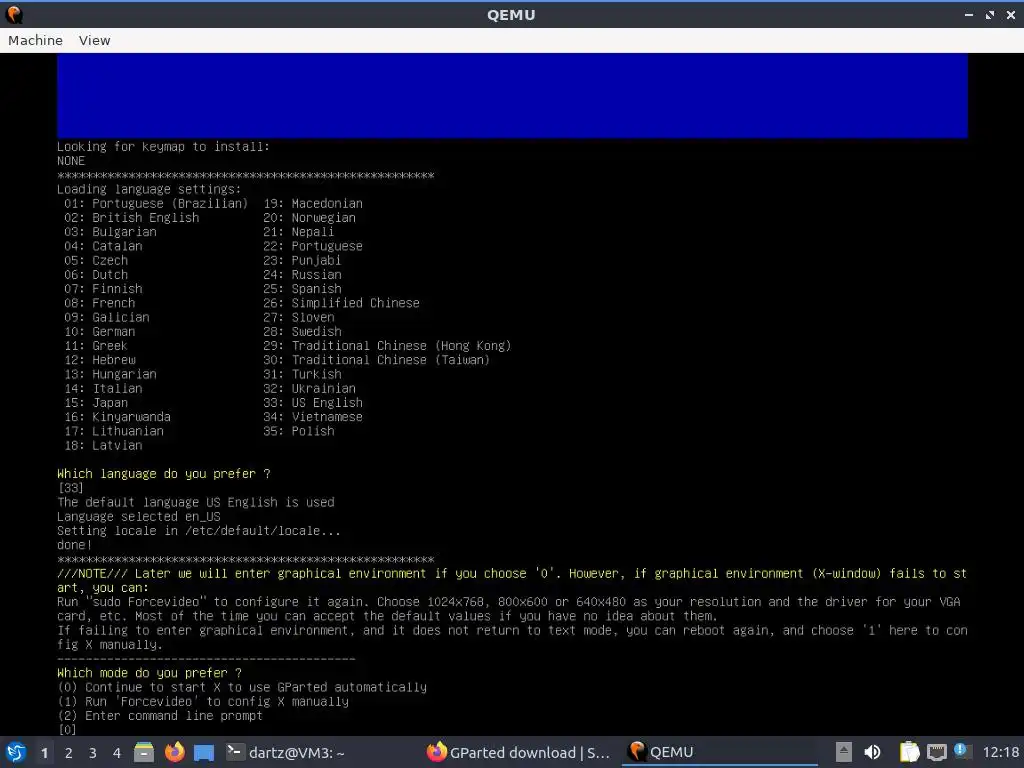
Task: Click the '35: Polish' language entry
Action: pyautogui.click(x=298, y=431)
